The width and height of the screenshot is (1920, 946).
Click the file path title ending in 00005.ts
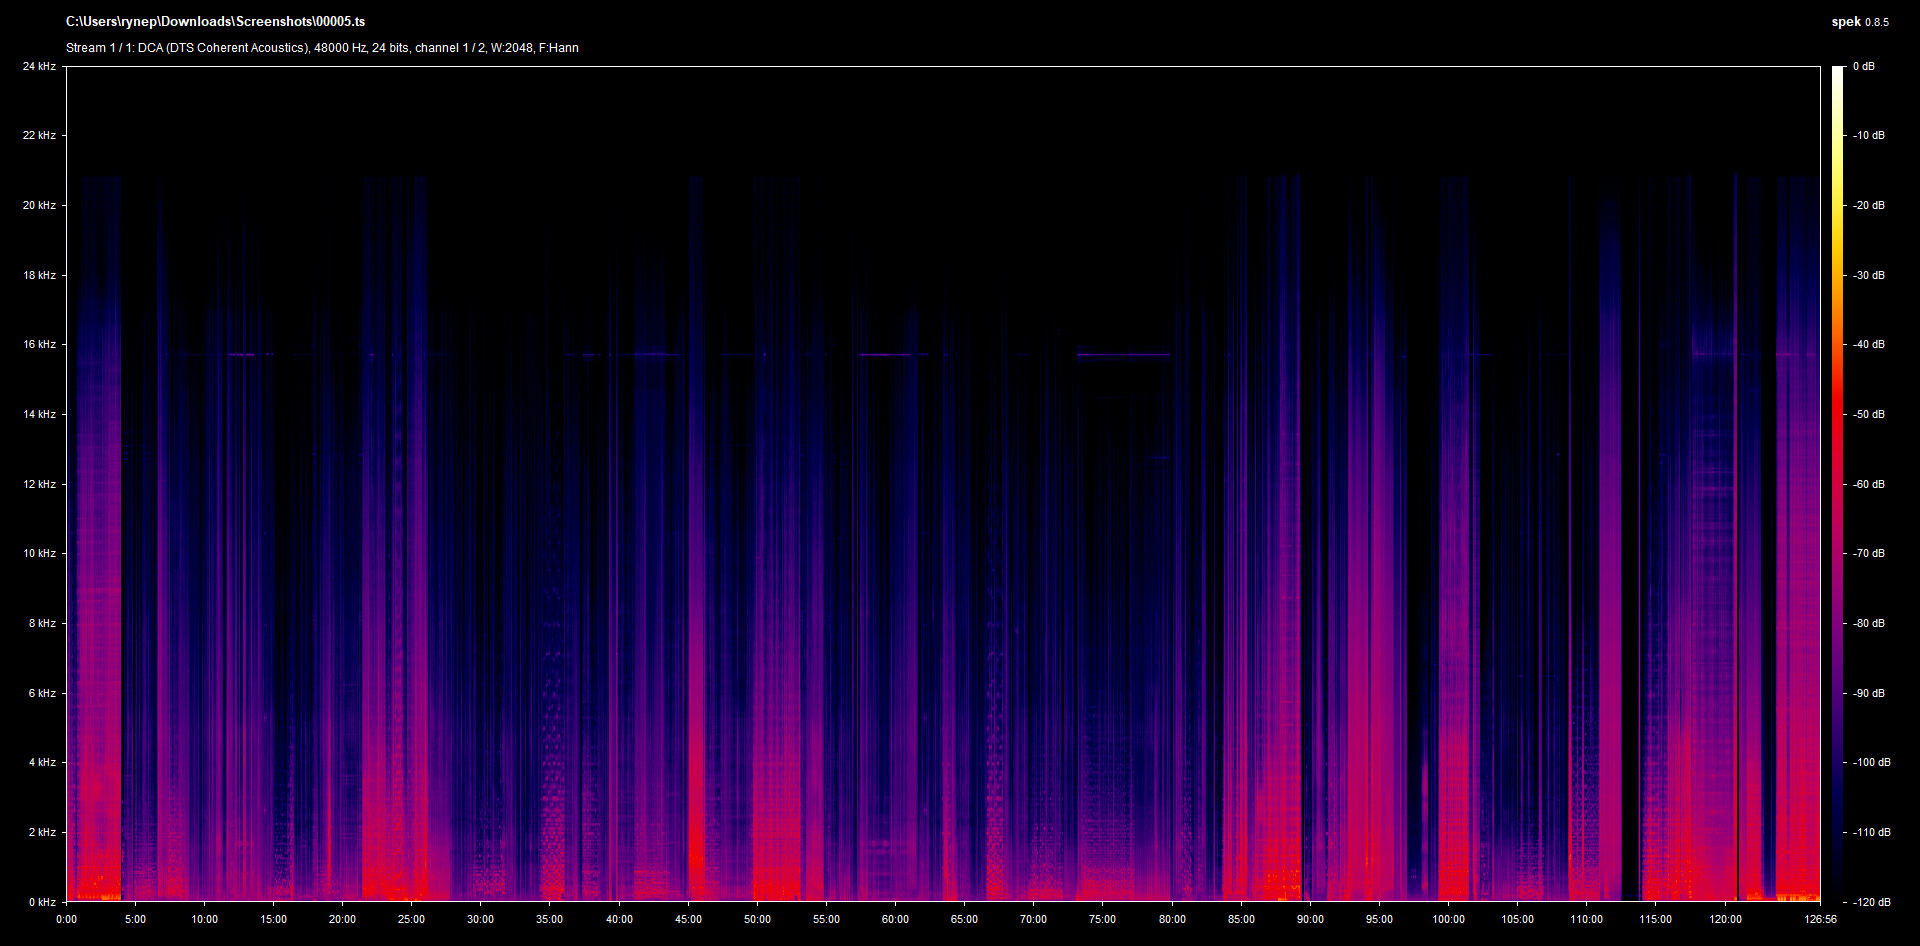pos(215,21)
